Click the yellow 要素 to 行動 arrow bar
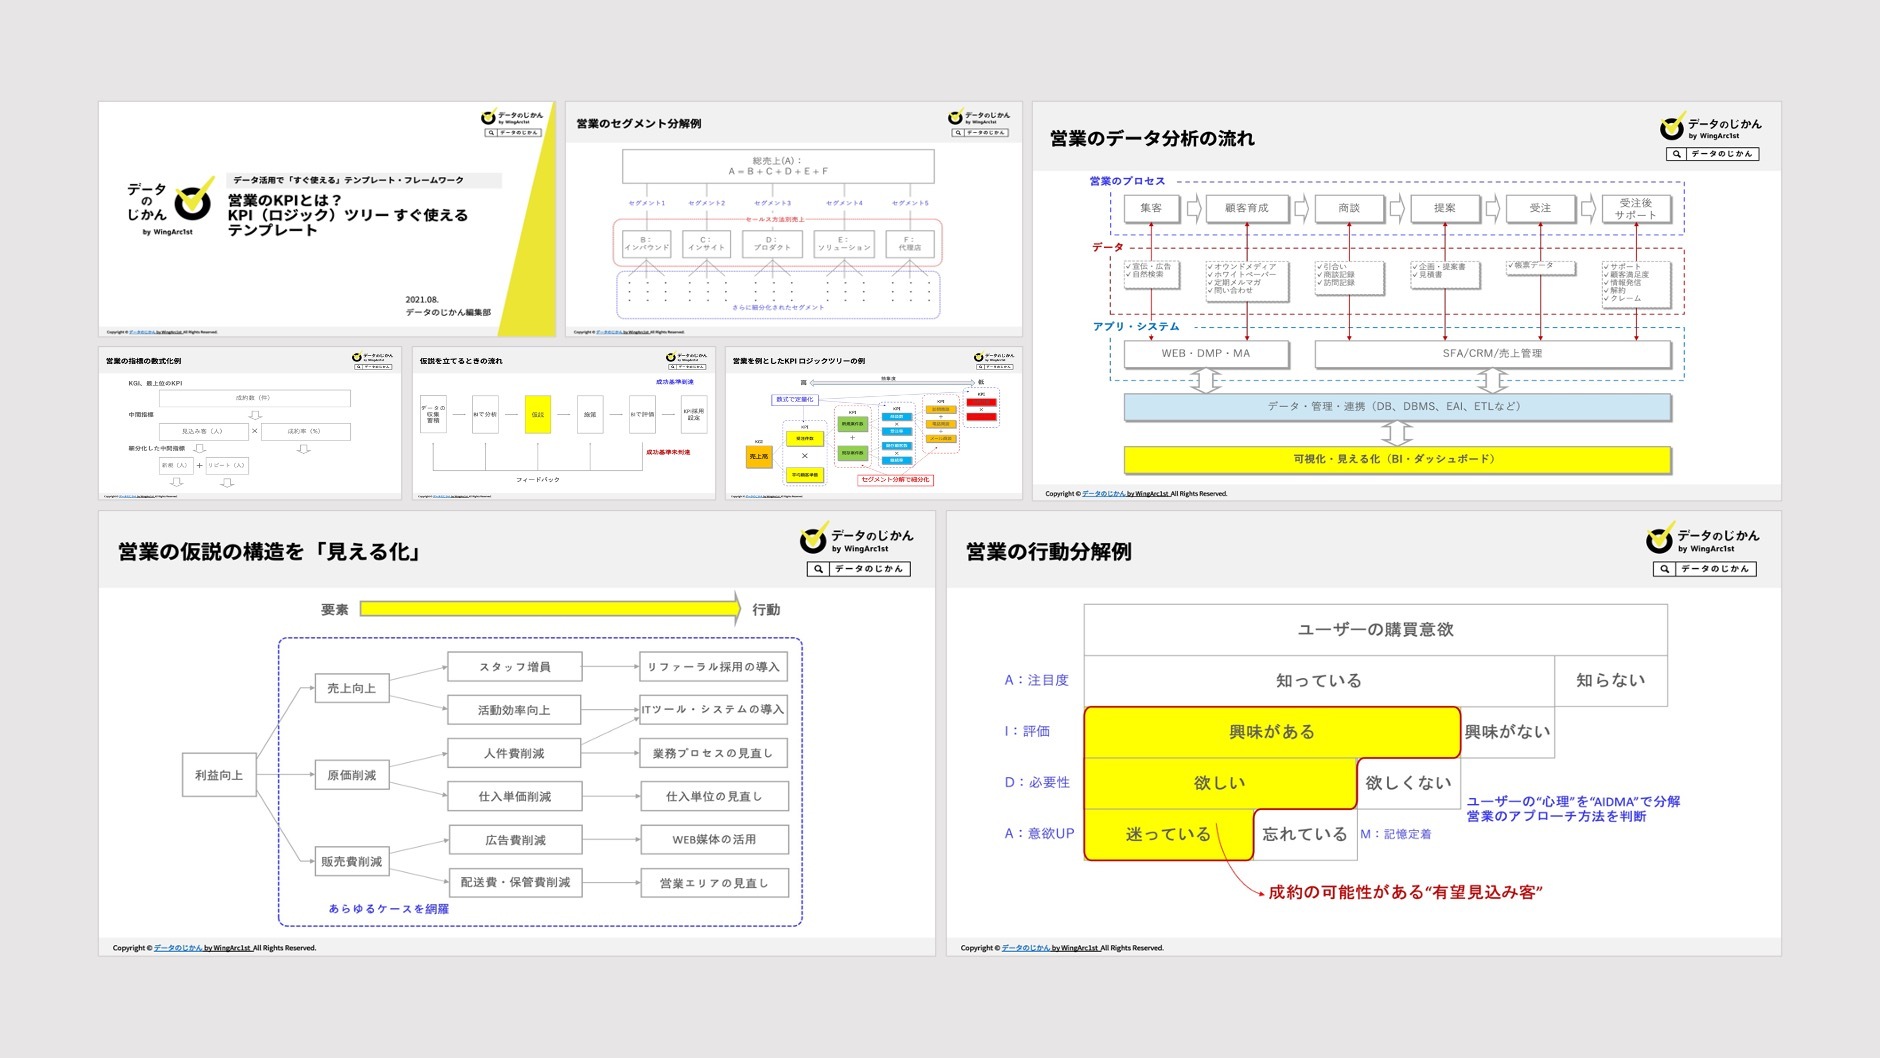 (x=550, y=608)
